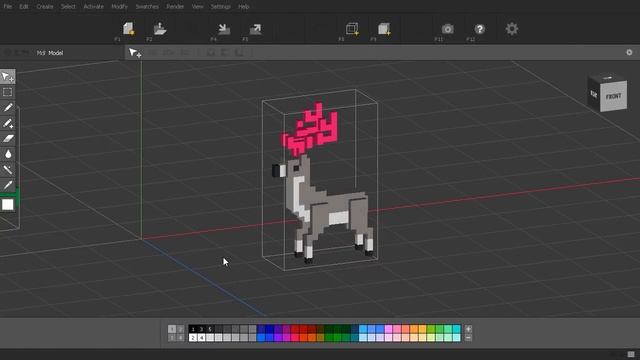This screenshot has height=360, width=640.
Task: Select the black swatch numbered 1
Action: click(193, 329)
